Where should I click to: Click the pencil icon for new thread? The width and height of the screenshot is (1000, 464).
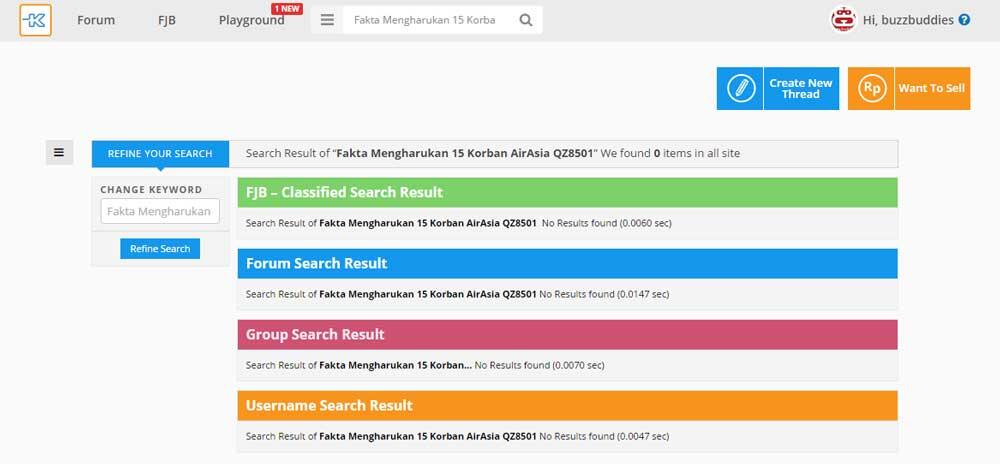[x=740, y=89]
